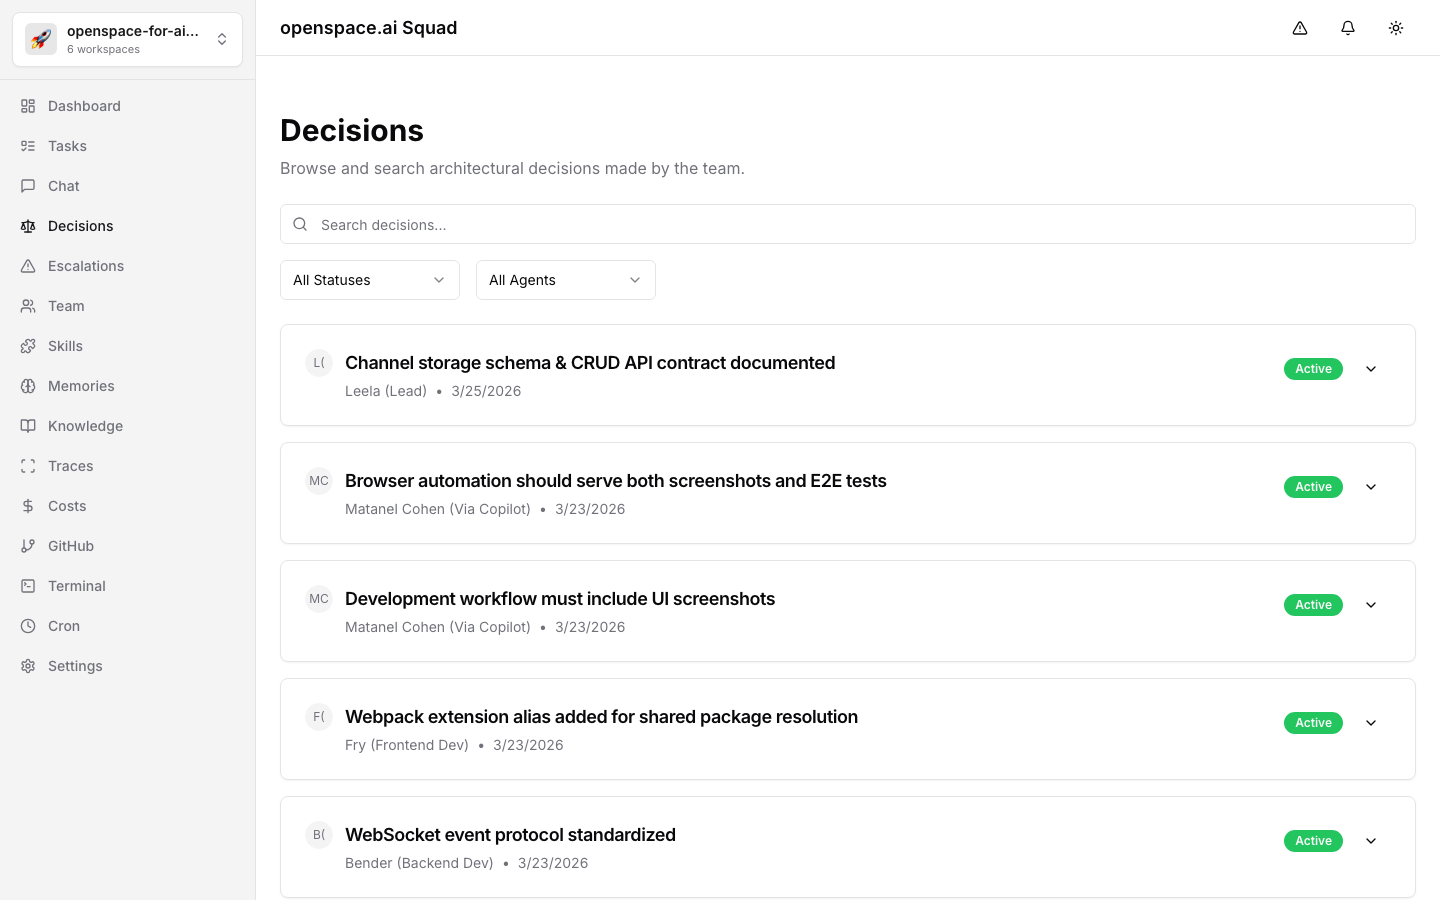Viewport: 1440px width, 900px height.
Task: Open notifications via the bell icon
Action: tap(1348, 28)
